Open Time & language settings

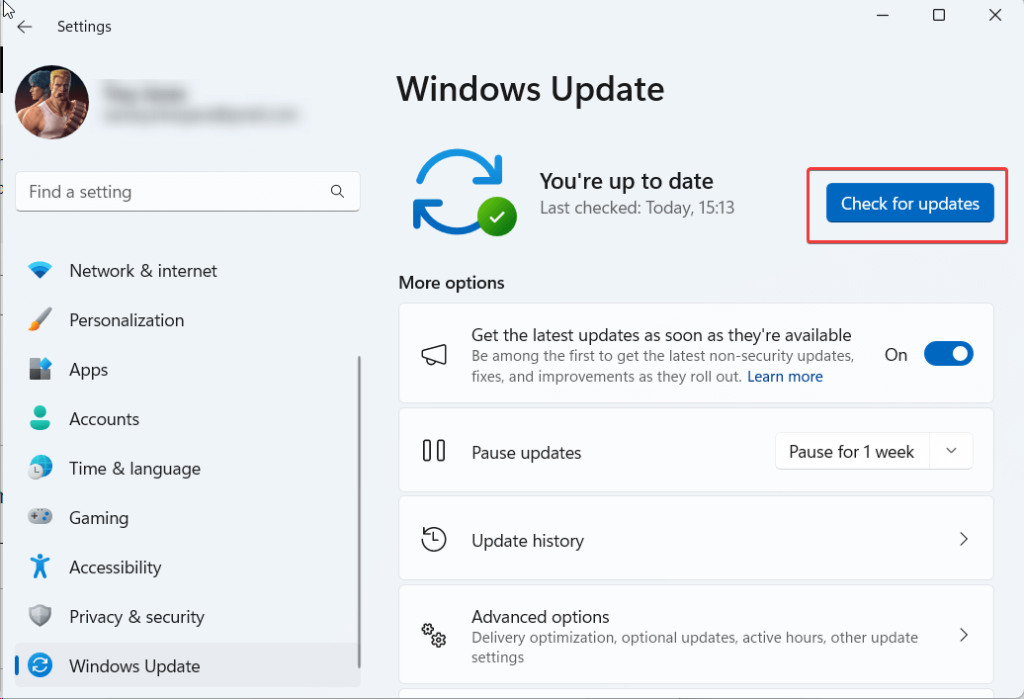tap(134, 469)
